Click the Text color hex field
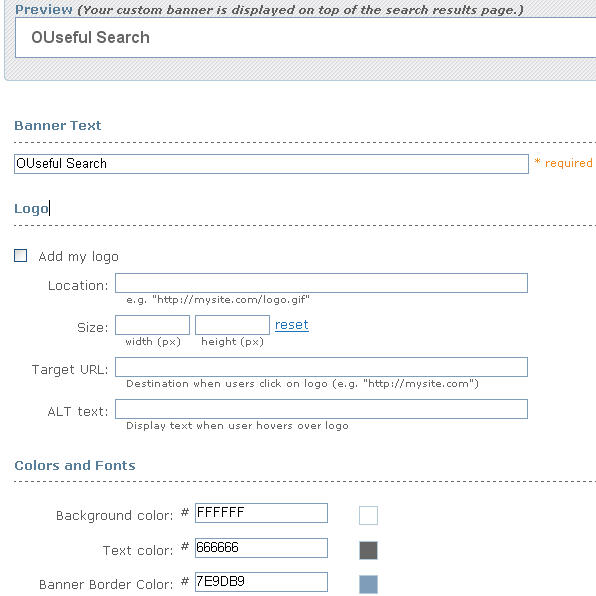The image size is (596, 596). [x=261, y=548]
